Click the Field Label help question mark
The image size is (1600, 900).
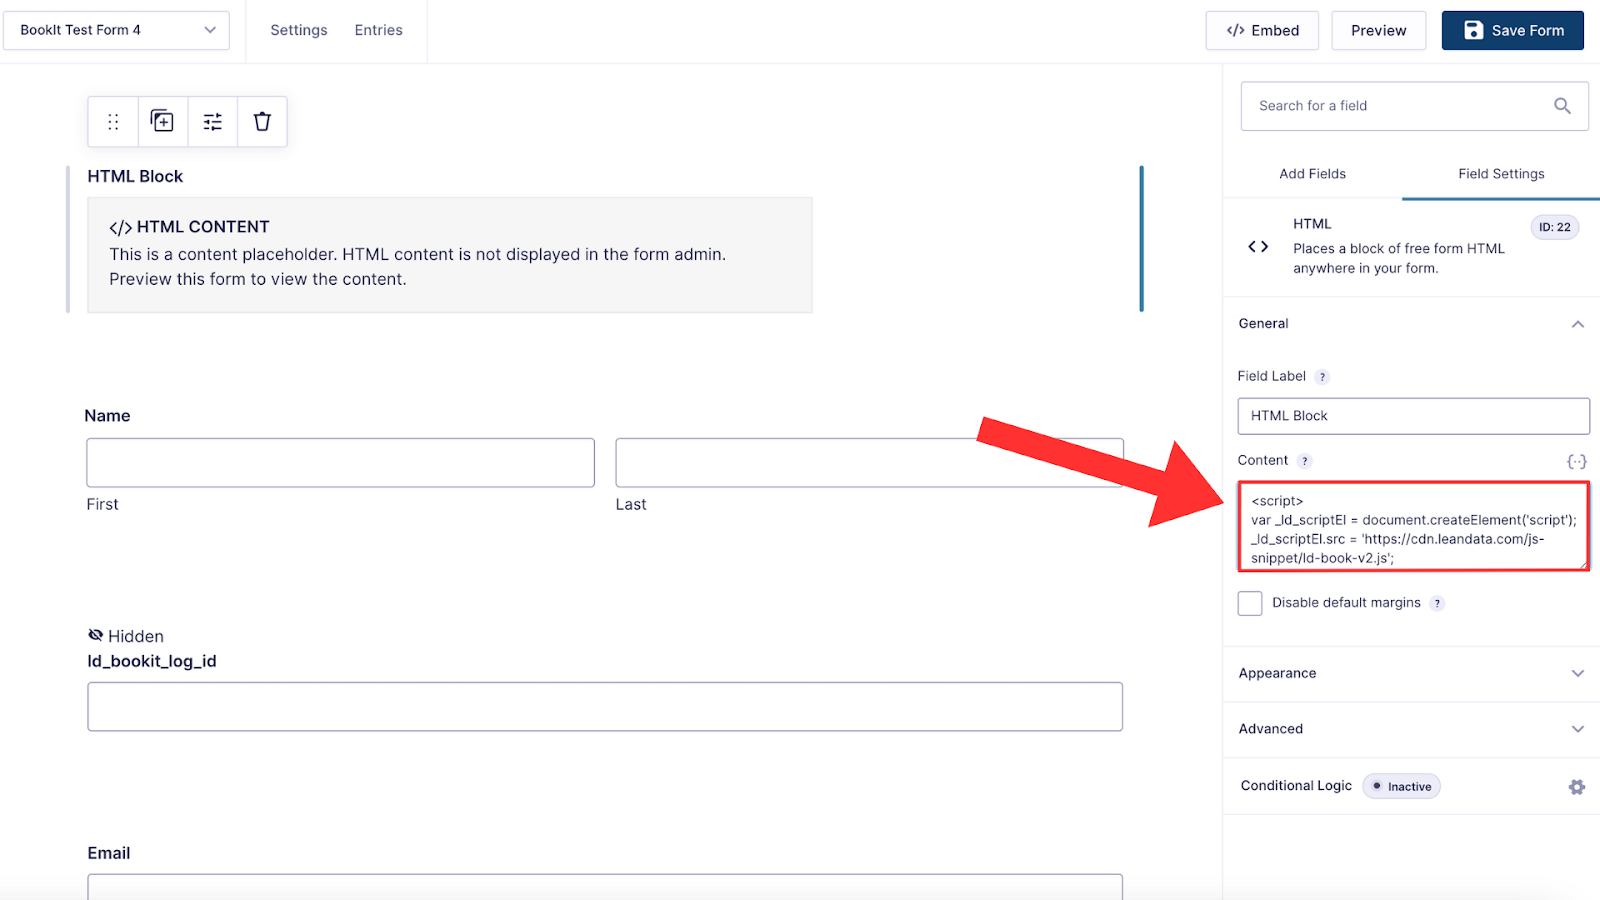point(1322,377)
